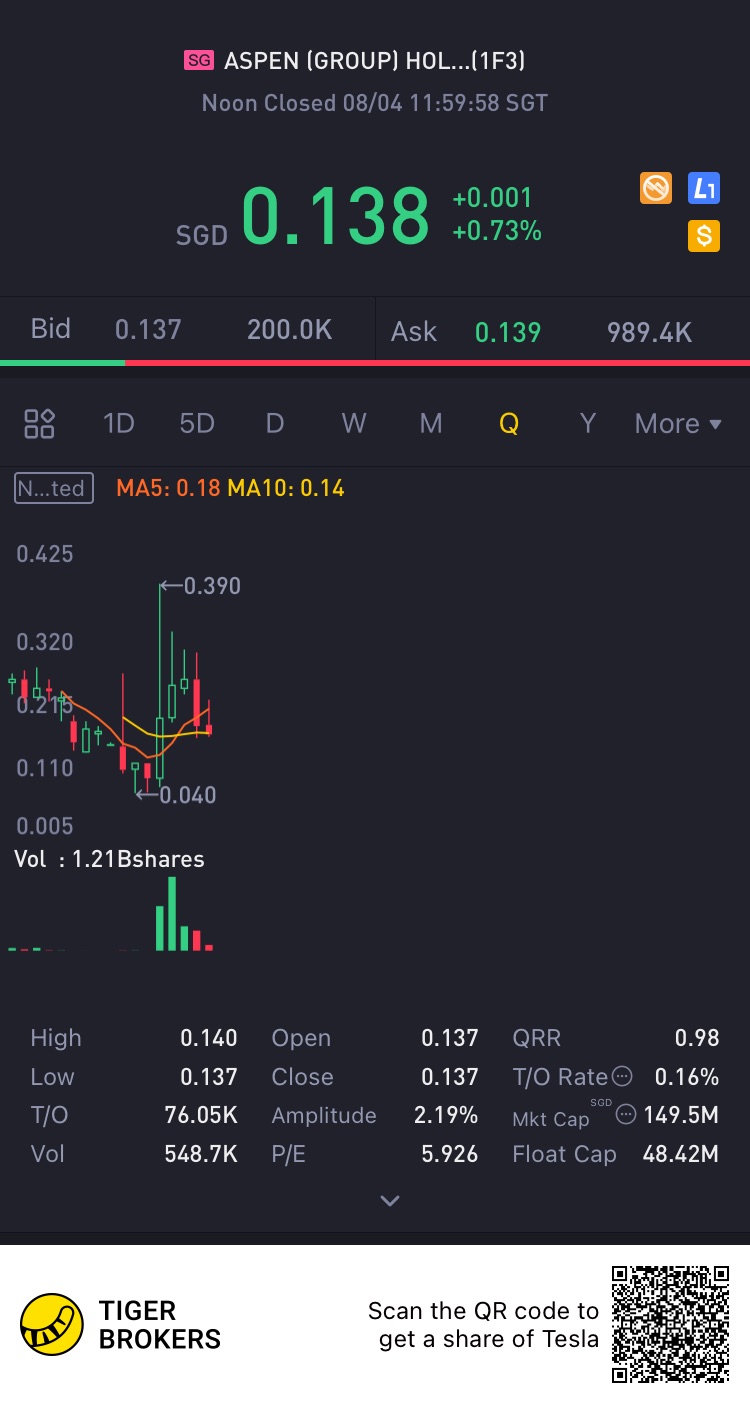Tap the tallest green volume bar
Image resolution: width=750 pixels, height=1405 pixels.
pos(172,913)
